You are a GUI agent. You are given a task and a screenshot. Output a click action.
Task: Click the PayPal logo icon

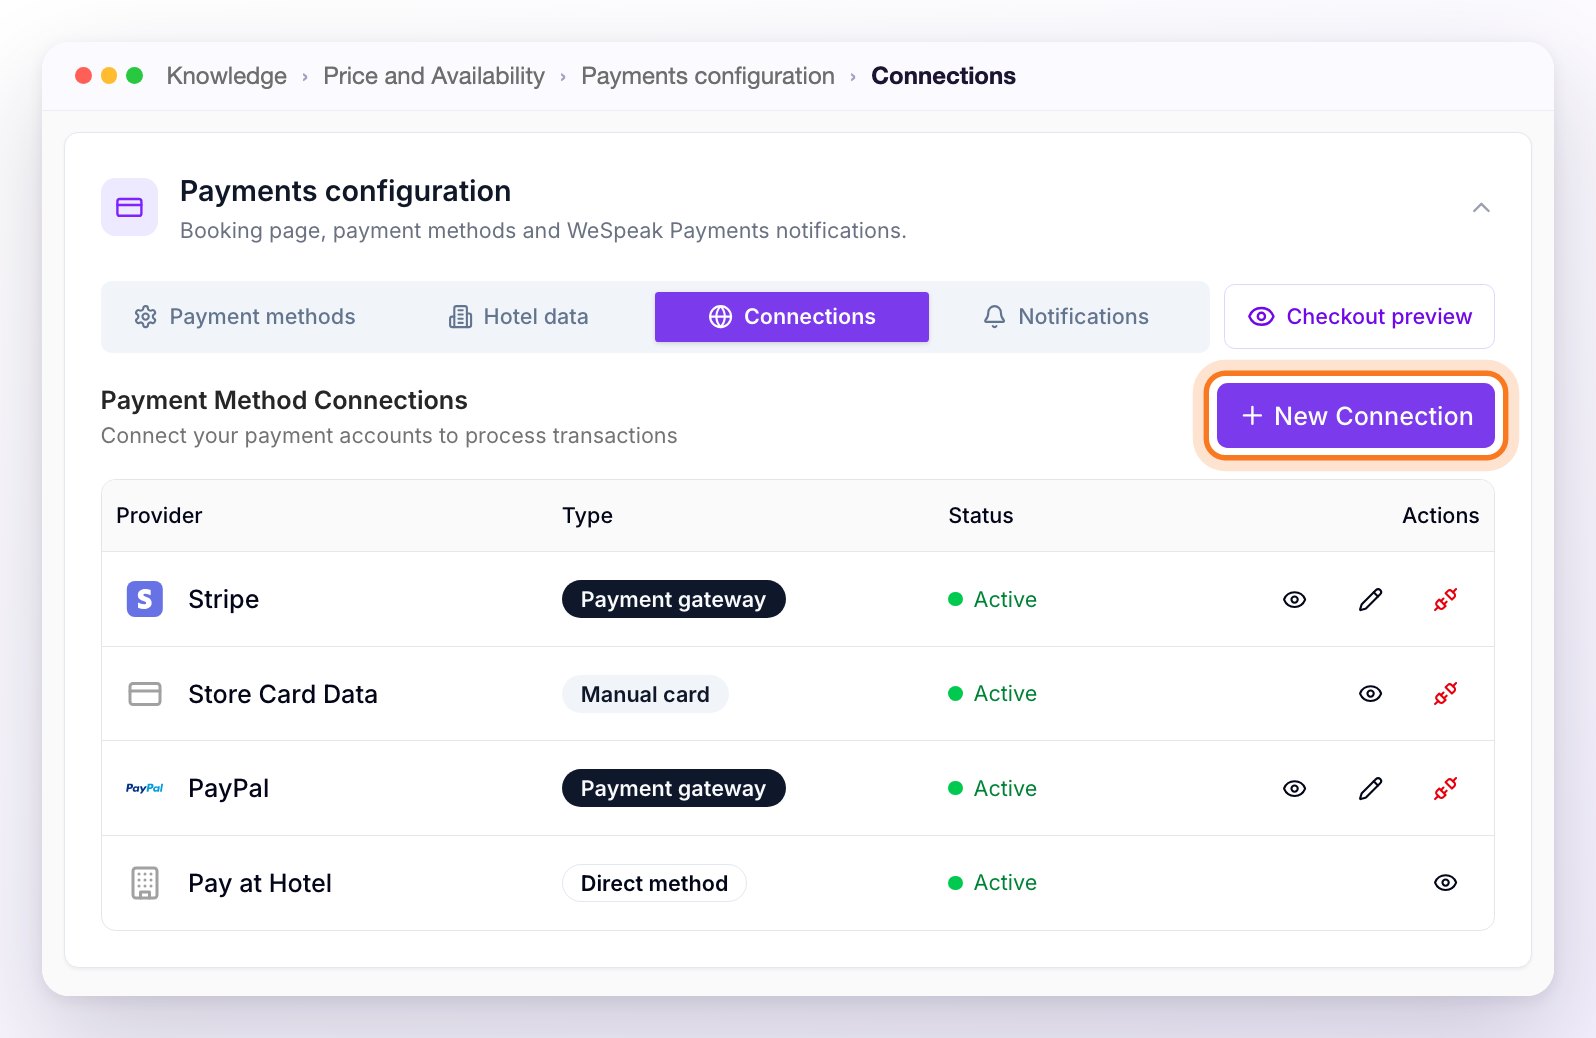click(x=144, y=788)
